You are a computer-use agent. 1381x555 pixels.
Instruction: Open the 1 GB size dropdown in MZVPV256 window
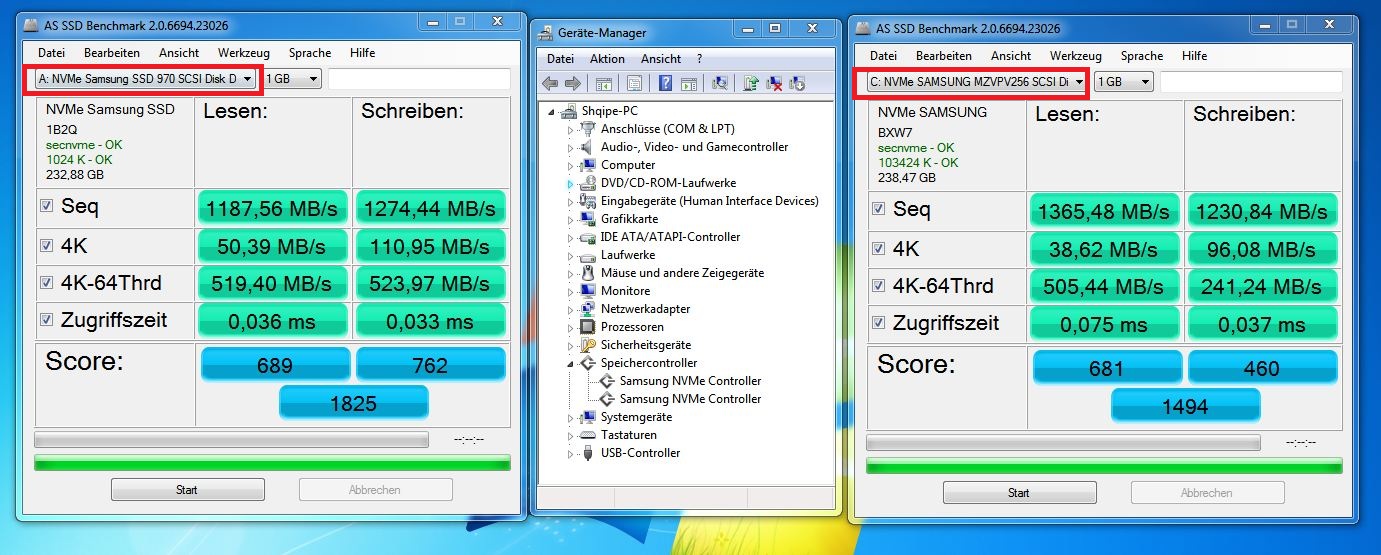[1124, 82]
